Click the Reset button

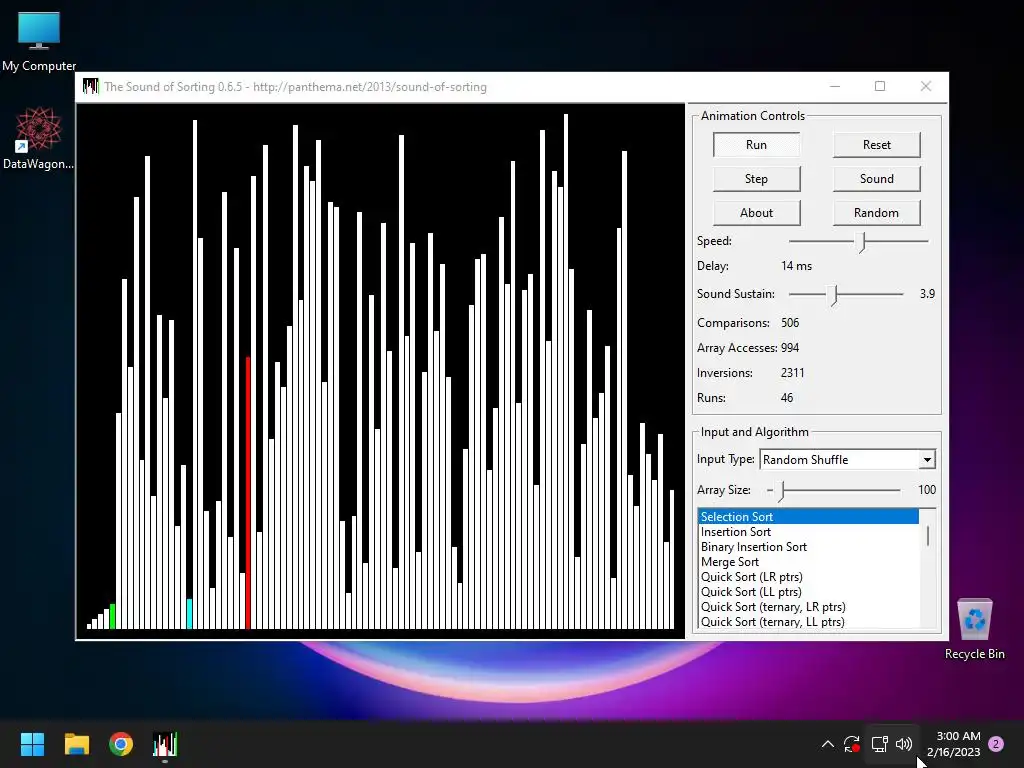click(876, 145)
